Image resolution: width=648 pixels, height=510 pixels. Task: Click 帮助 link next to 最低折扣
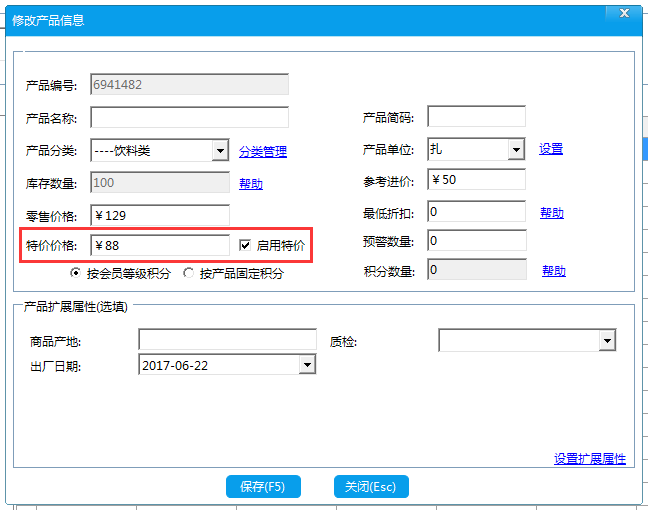pyautogui.click(x=552, y=213)
